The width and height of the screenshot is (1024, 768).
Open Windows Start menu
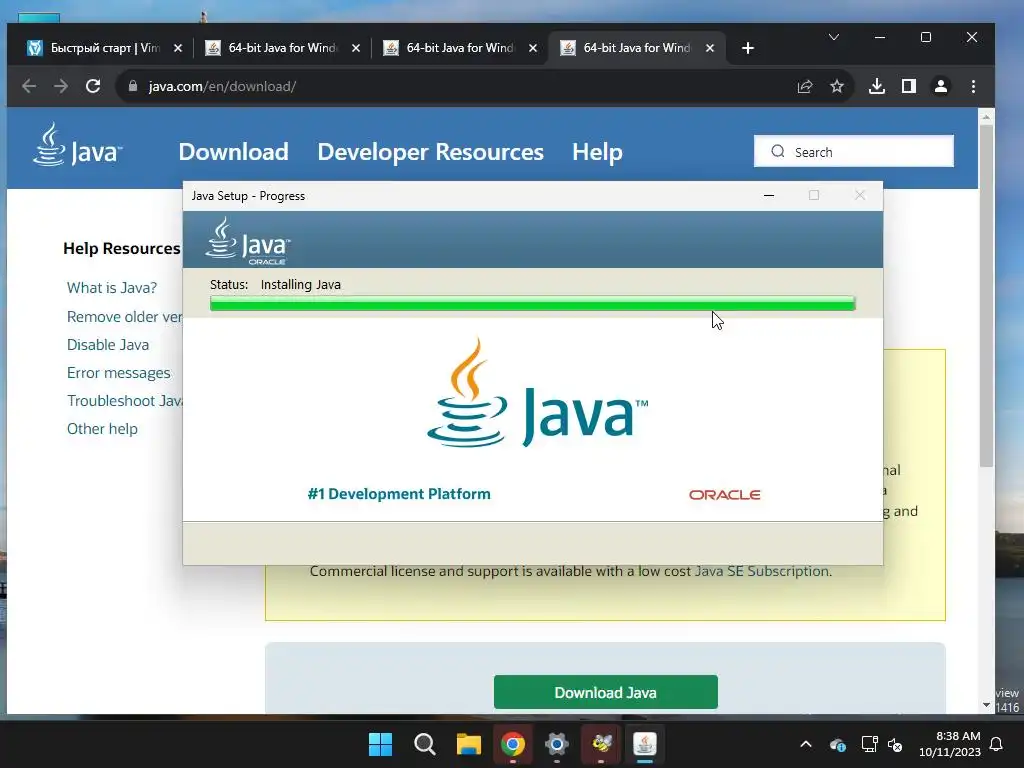click(380, 744)
